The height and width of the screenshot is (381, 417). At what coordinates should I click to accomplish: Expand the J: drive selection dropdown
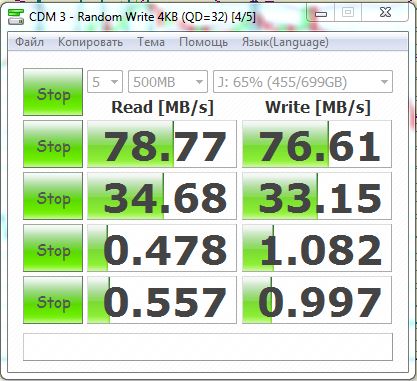pyautogui.click(x=303, y=82)
